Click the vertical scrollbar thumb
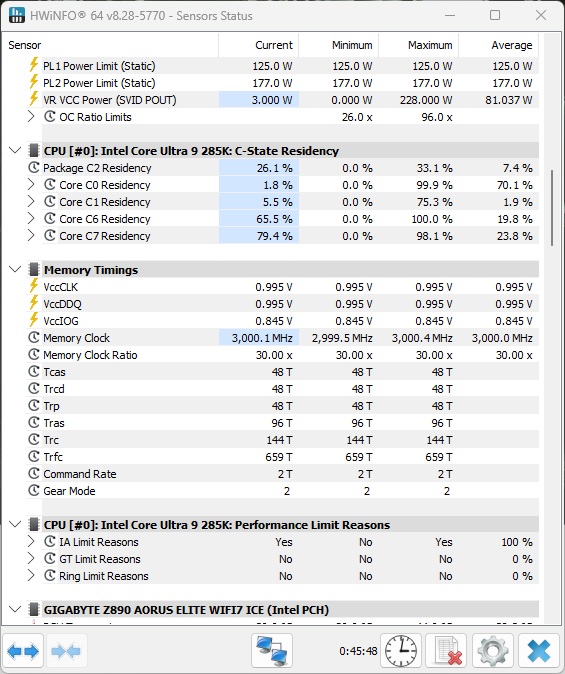The width and height of the screenshot is (565, 674). tap(552, 208)
